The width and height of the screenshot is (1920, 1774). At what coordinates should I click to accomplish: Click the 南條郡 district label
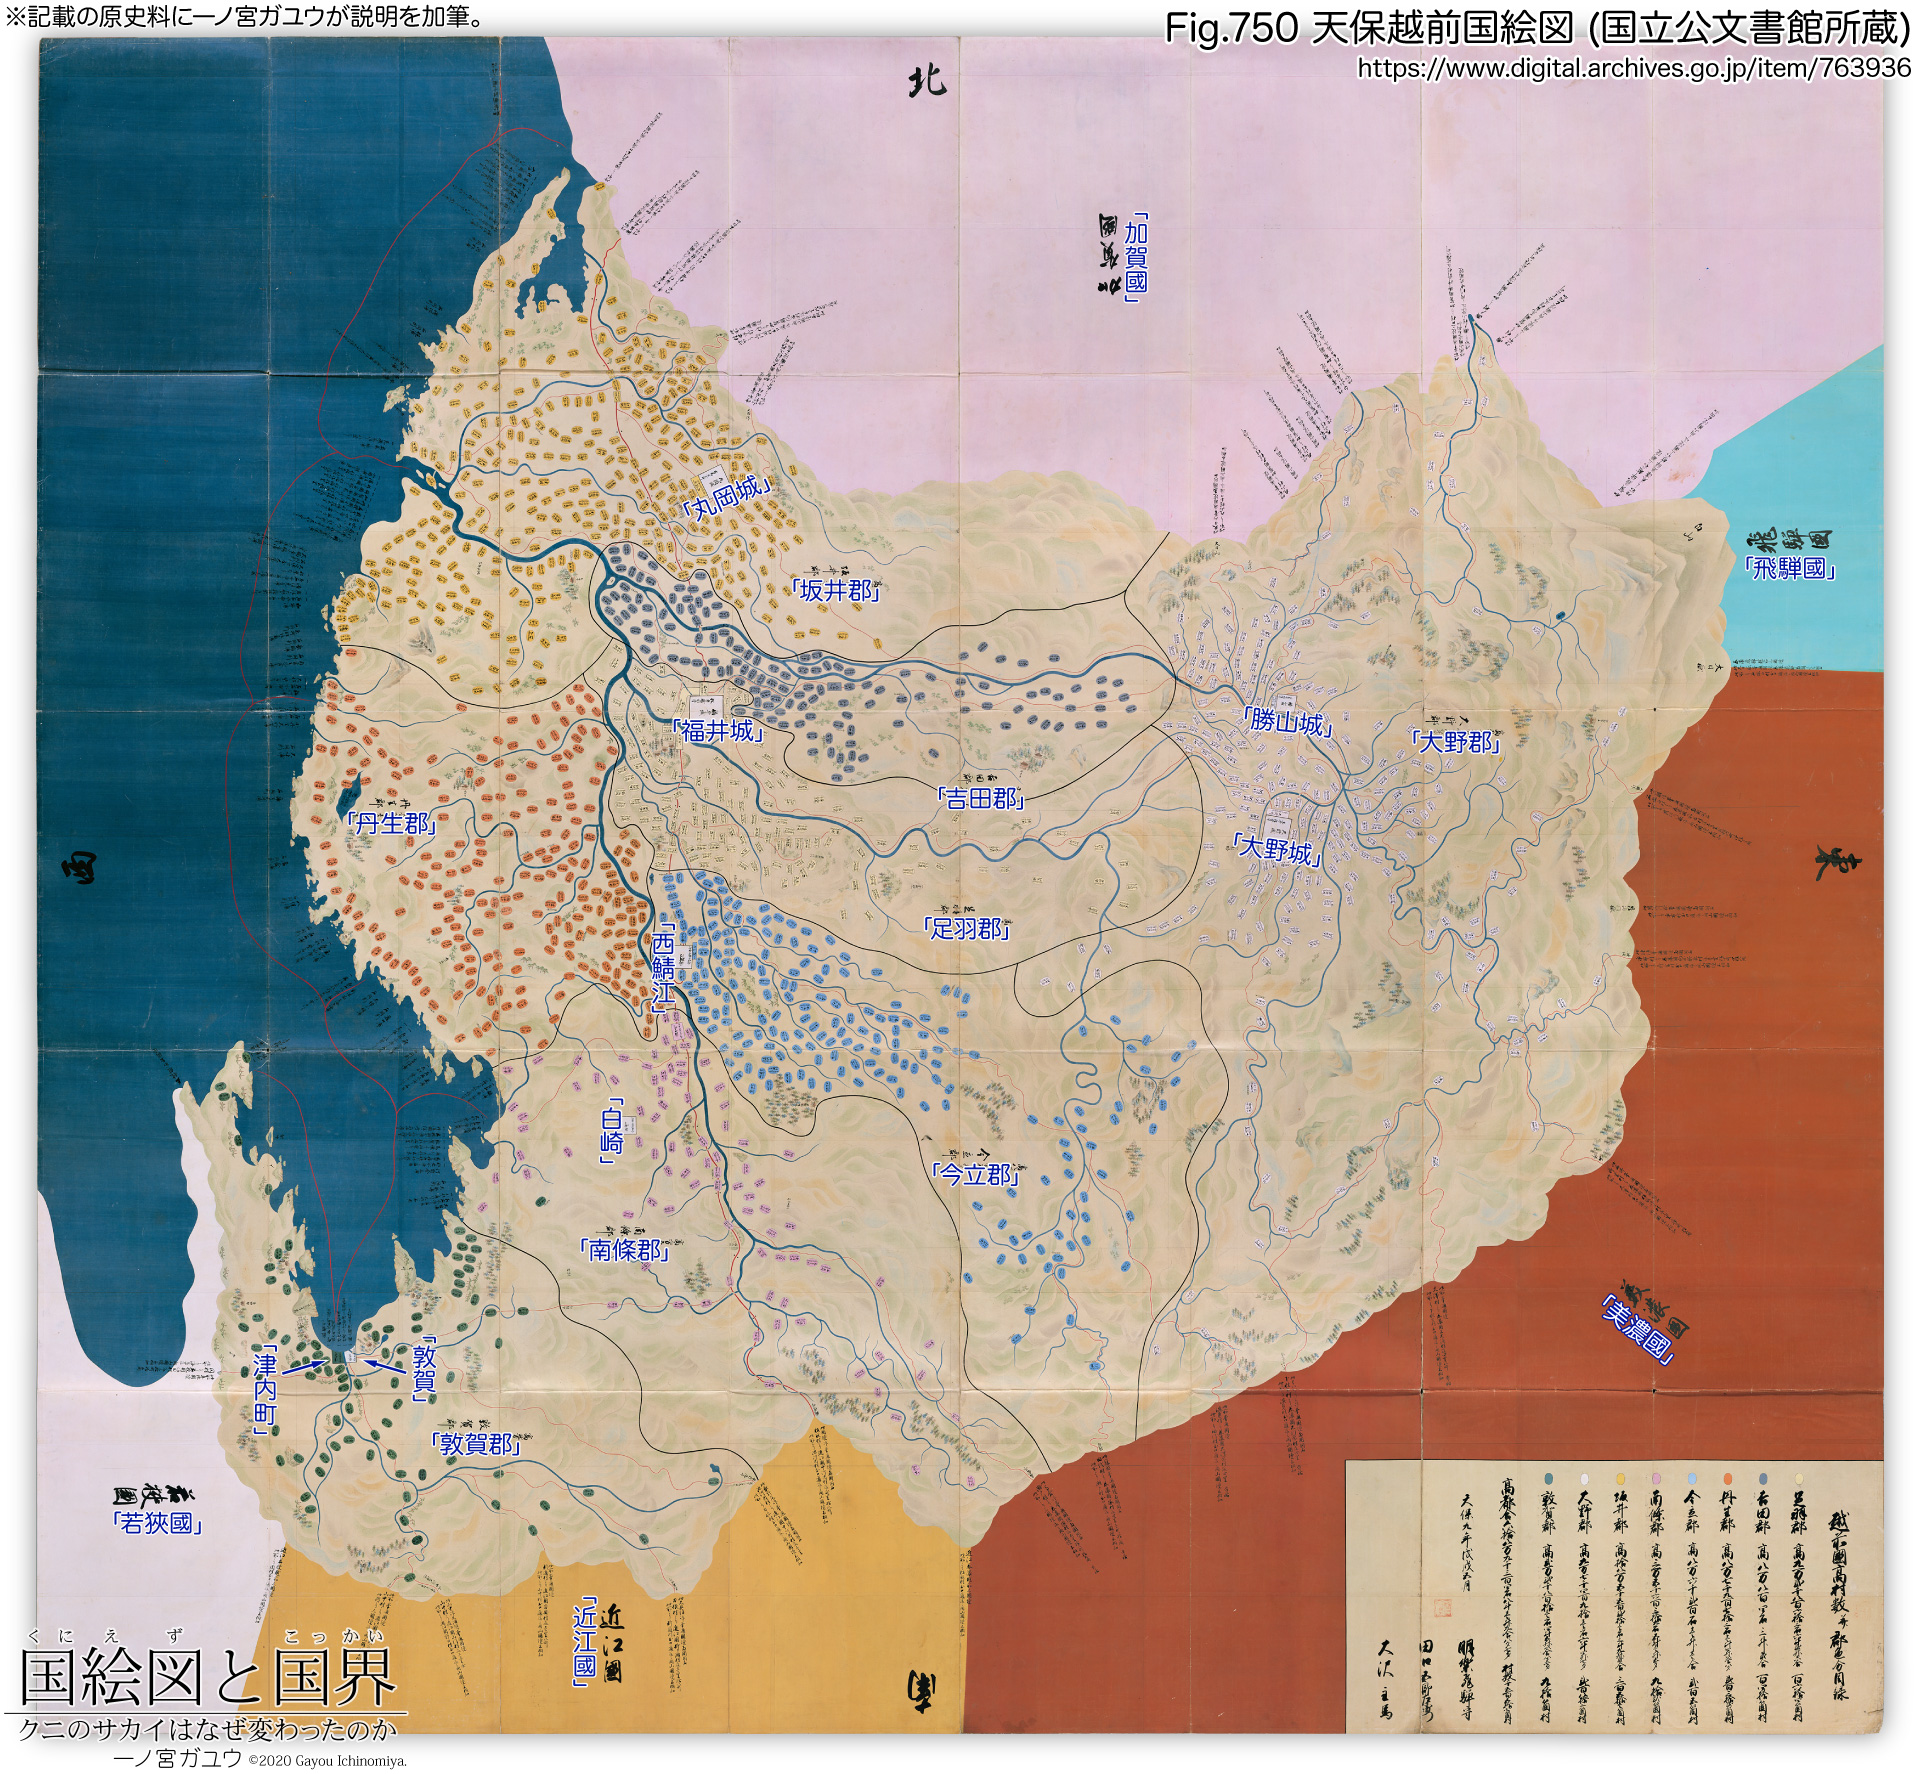coord(624,1249)
